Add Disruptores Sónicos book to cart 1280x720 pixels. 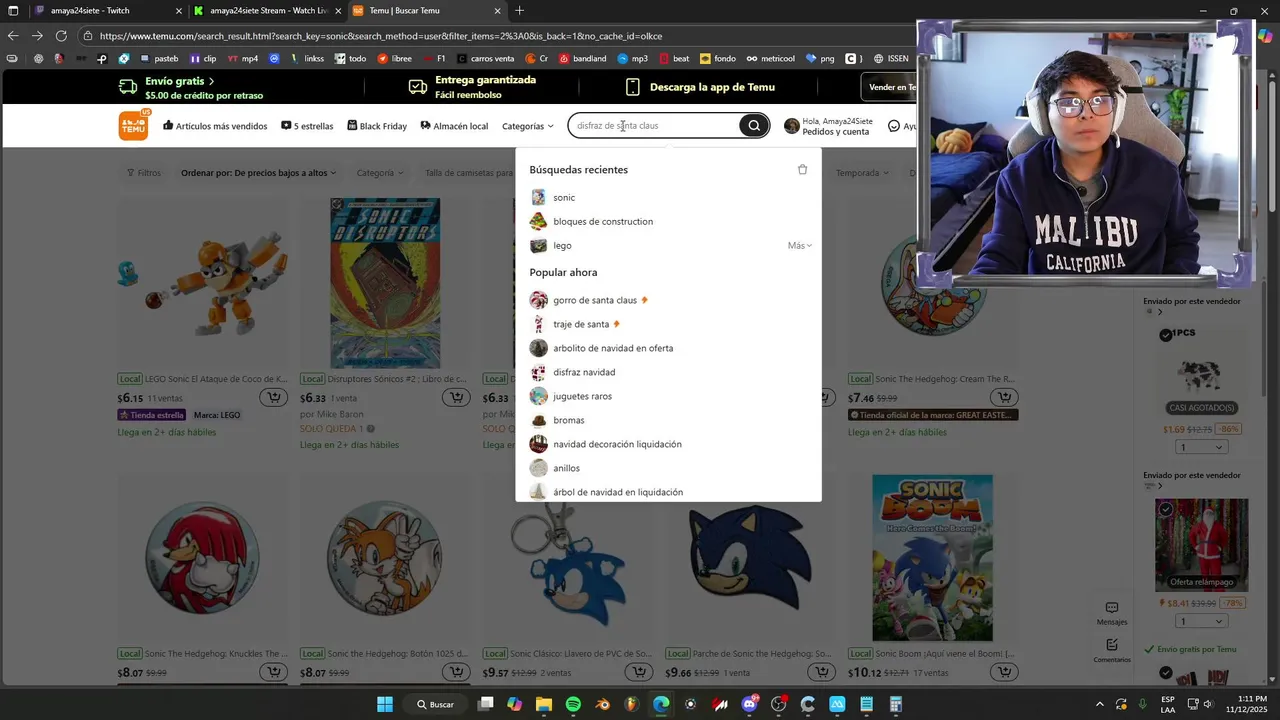tap(457, 398)
